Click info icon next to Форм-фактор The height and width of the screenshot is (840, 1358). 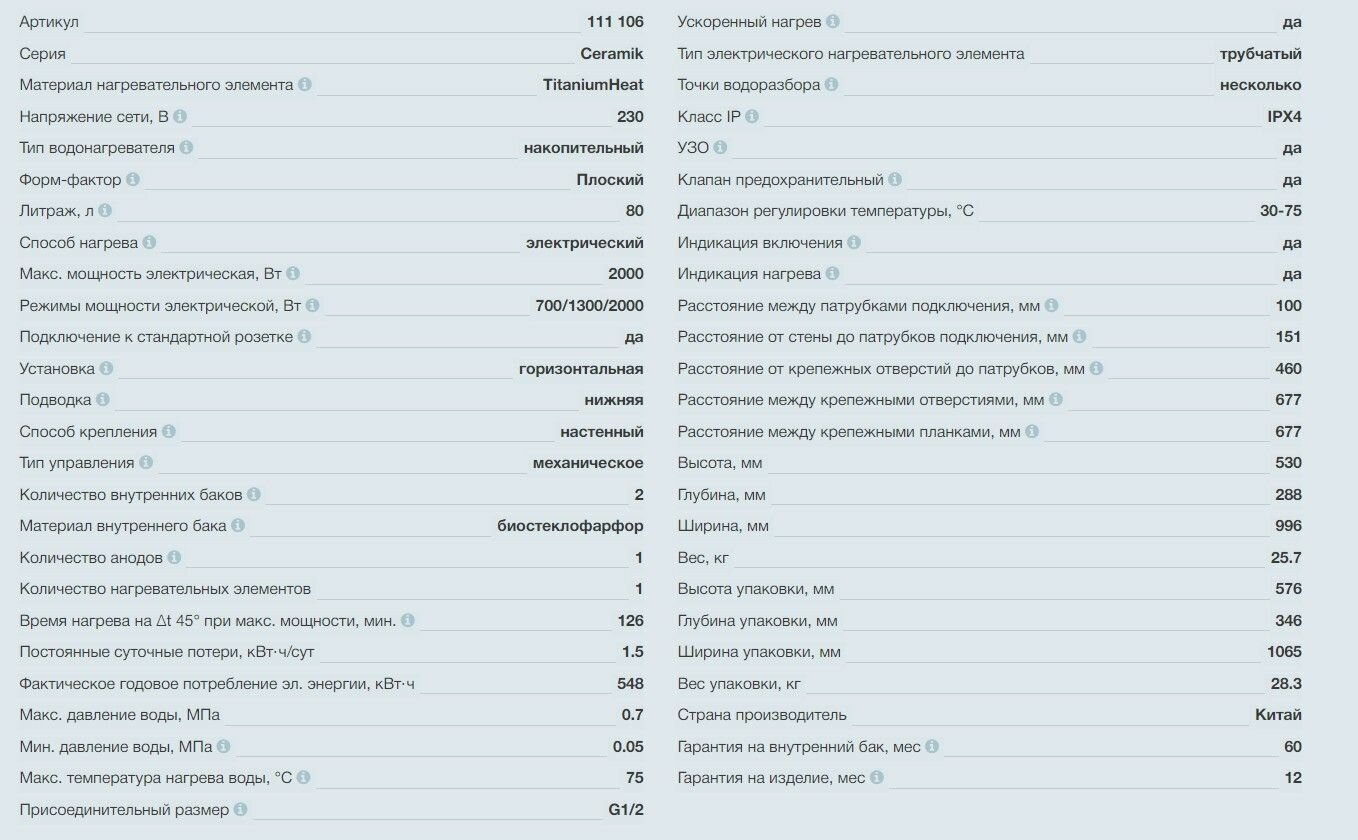click(x=133, y=180)
